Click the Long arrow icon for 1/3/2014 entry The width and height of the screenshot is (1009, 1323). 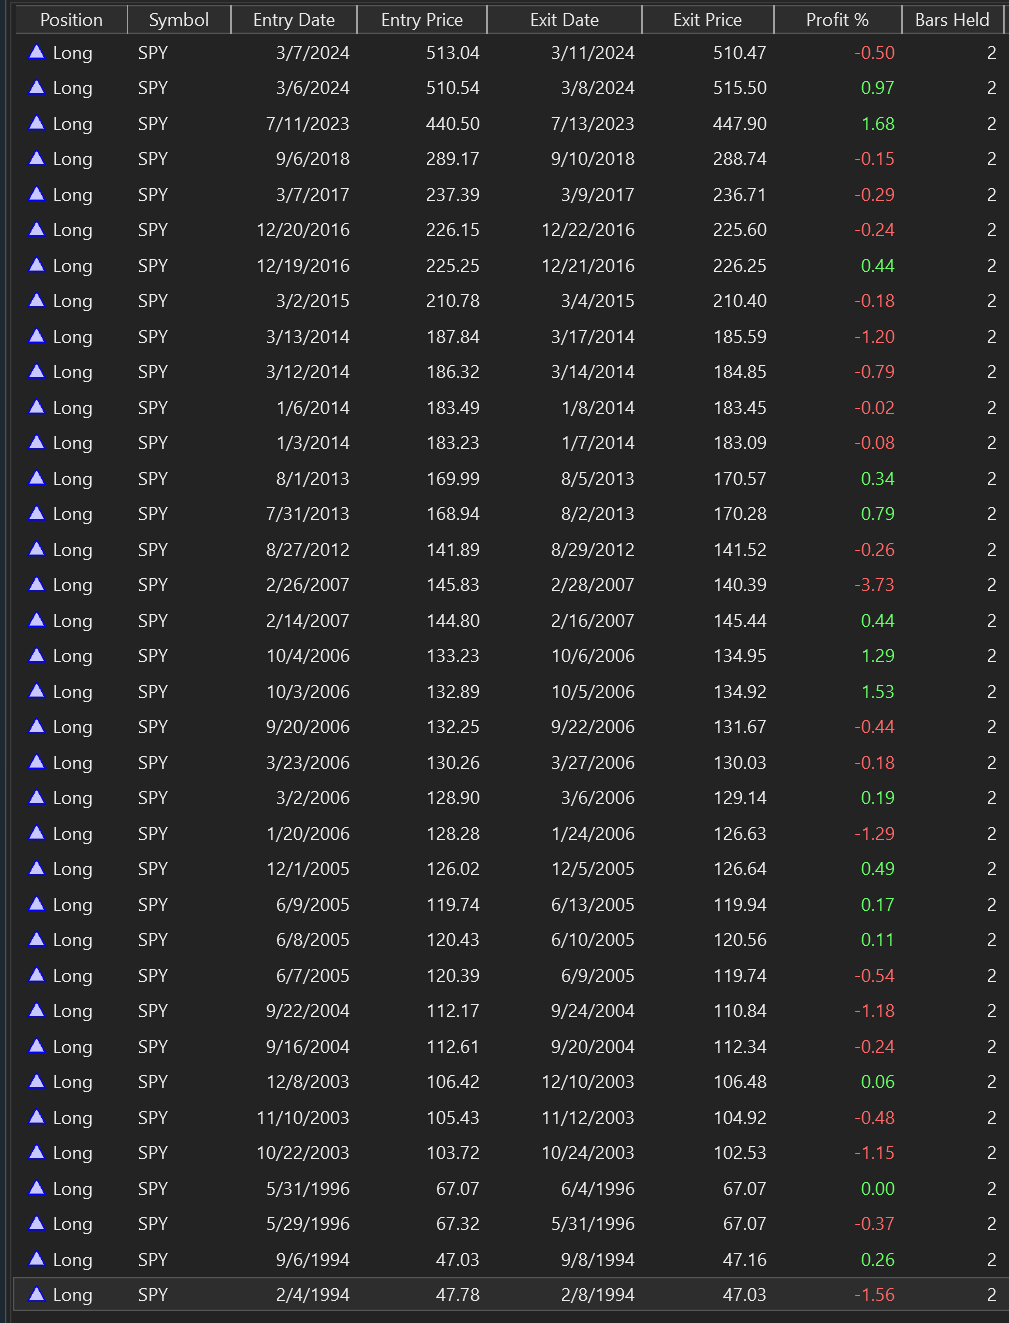point(37,442)
